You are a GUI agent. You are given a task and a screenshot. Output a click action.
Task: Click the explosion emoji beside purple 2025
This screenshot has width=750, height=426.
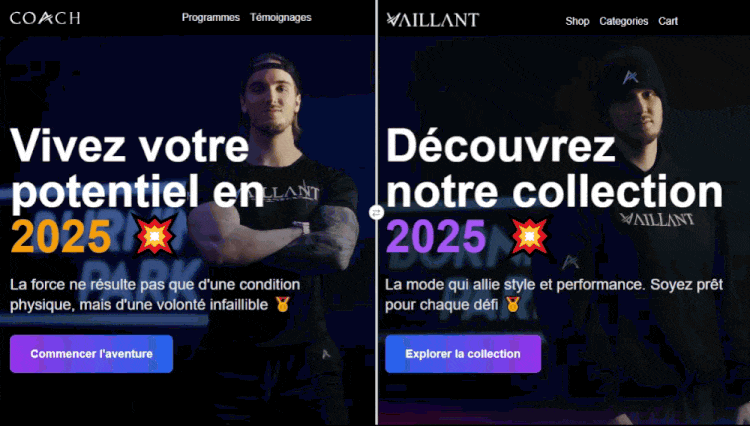(x=529, y=236)
